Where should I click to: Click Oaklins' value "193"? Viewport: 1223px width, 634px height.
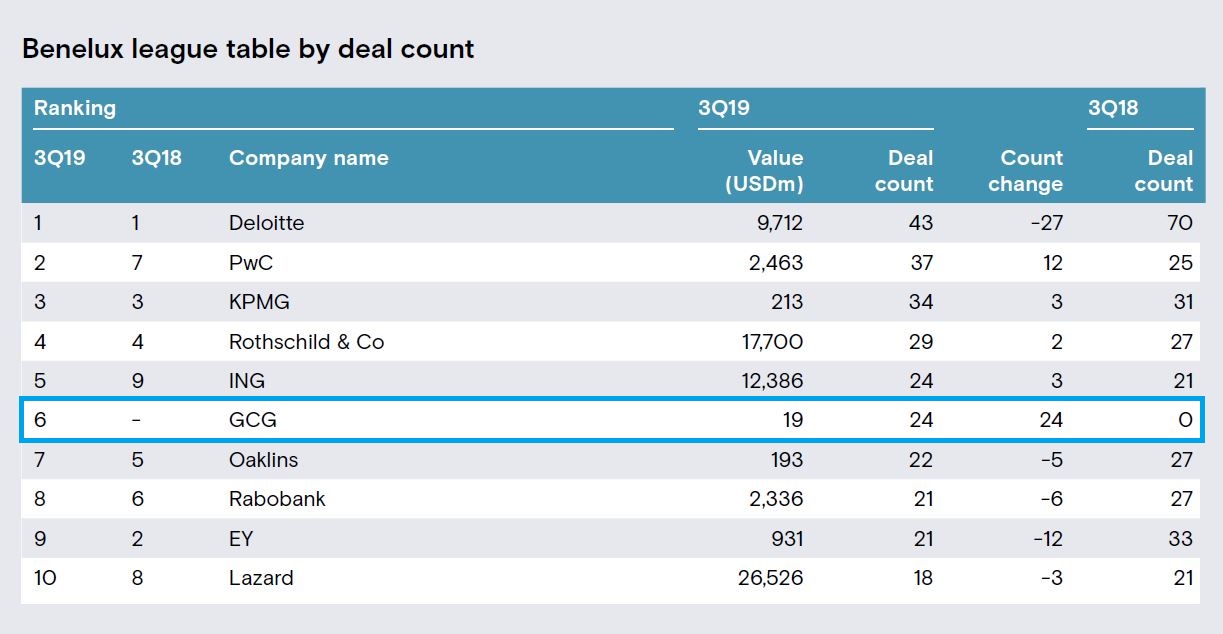coord(786,460)
